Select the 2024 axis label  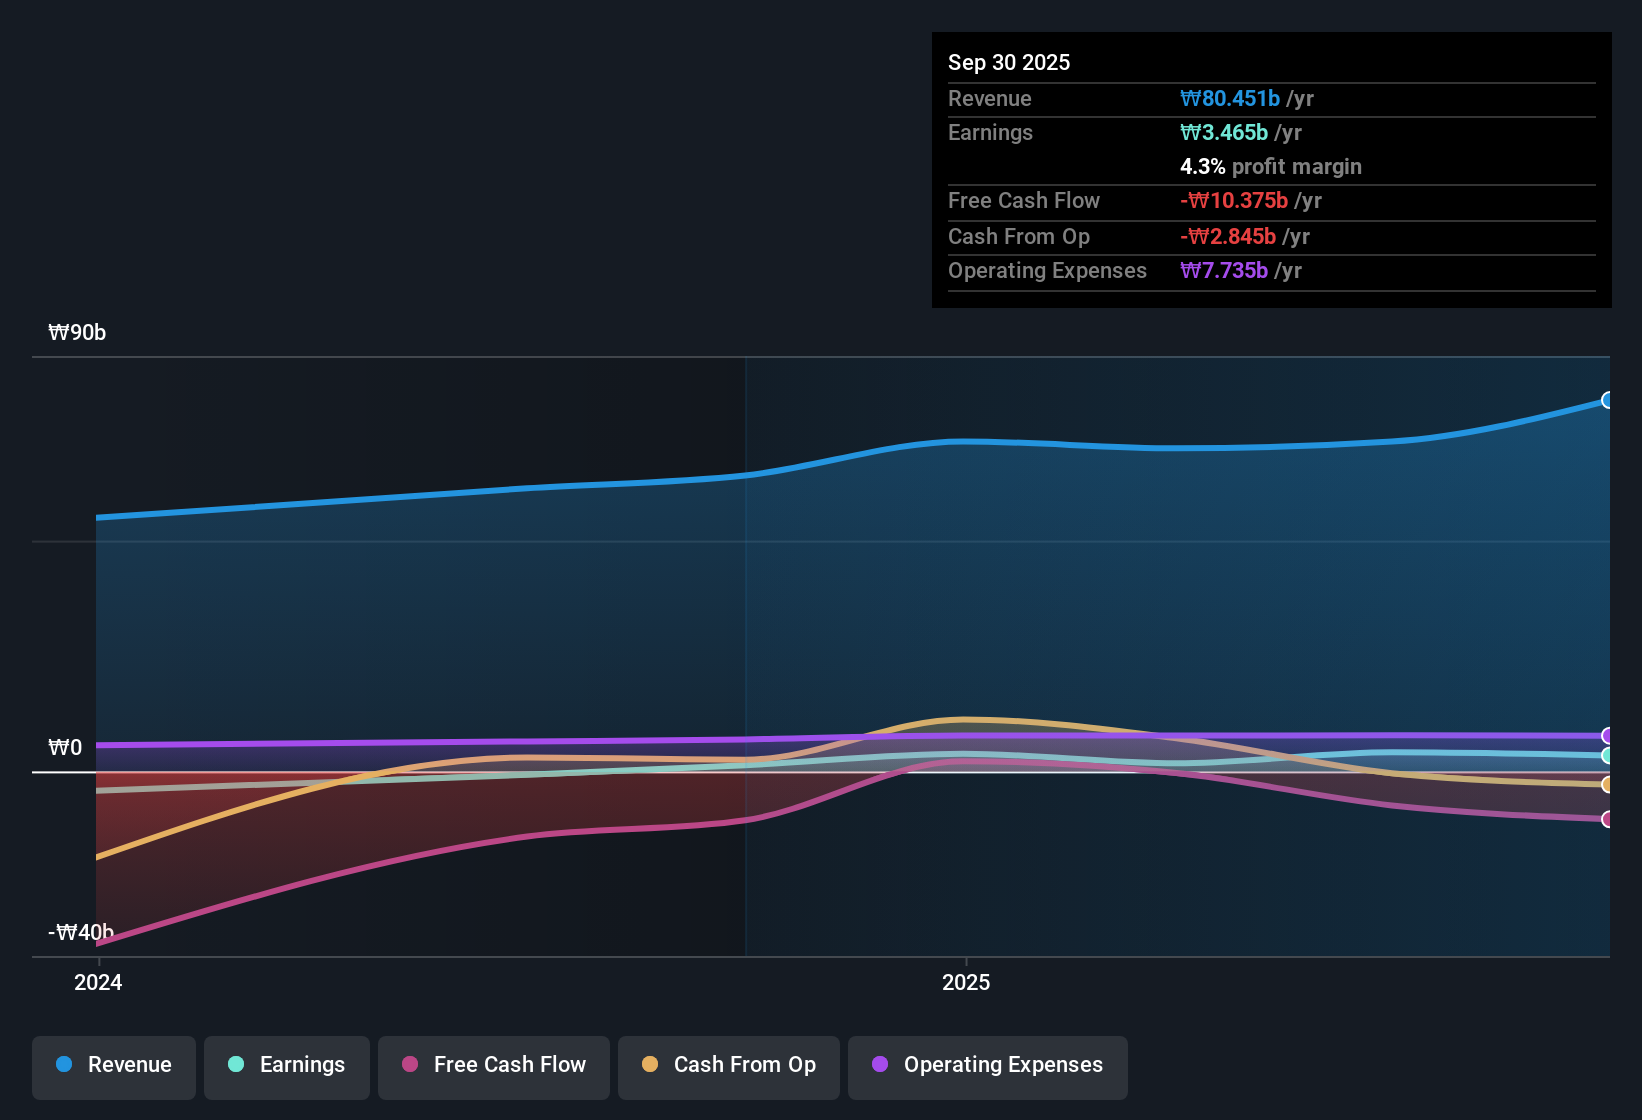click(x=98, y=982)
